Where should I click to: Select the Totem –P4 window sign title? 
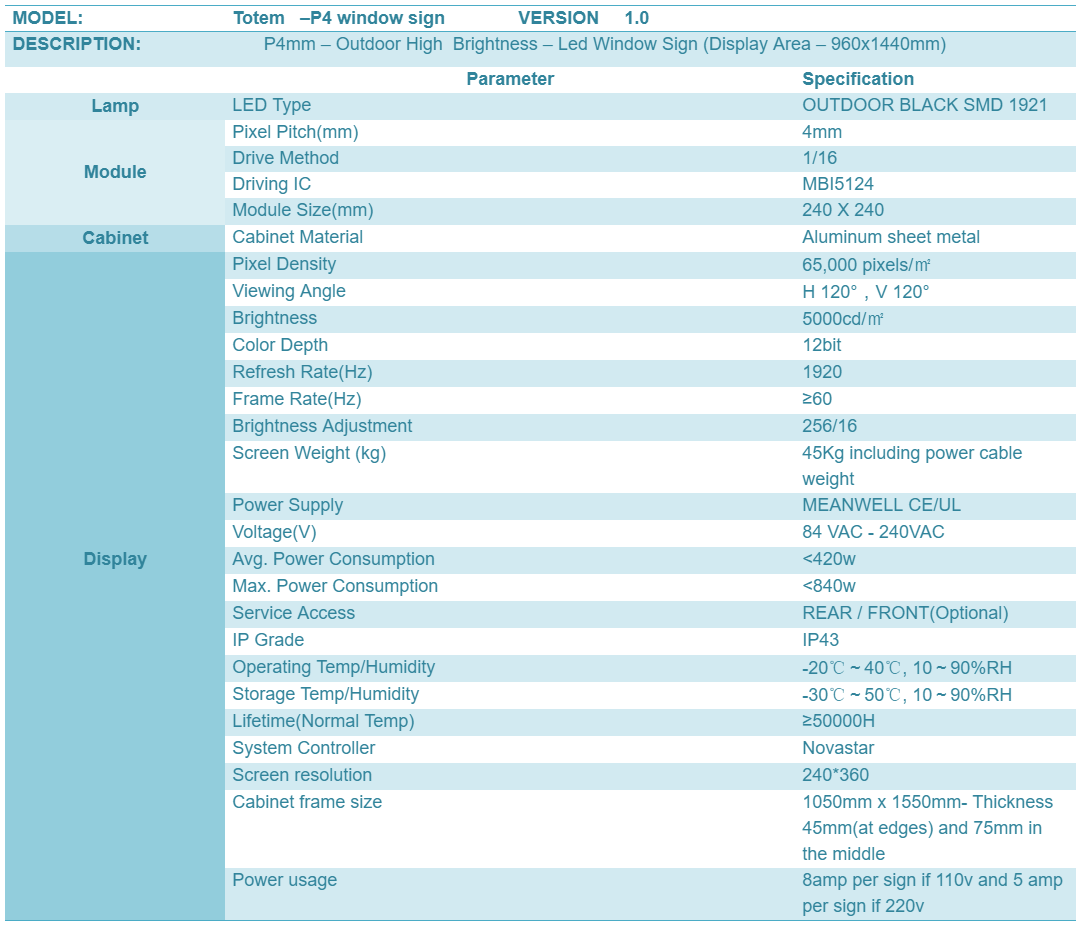coord(339,18)
